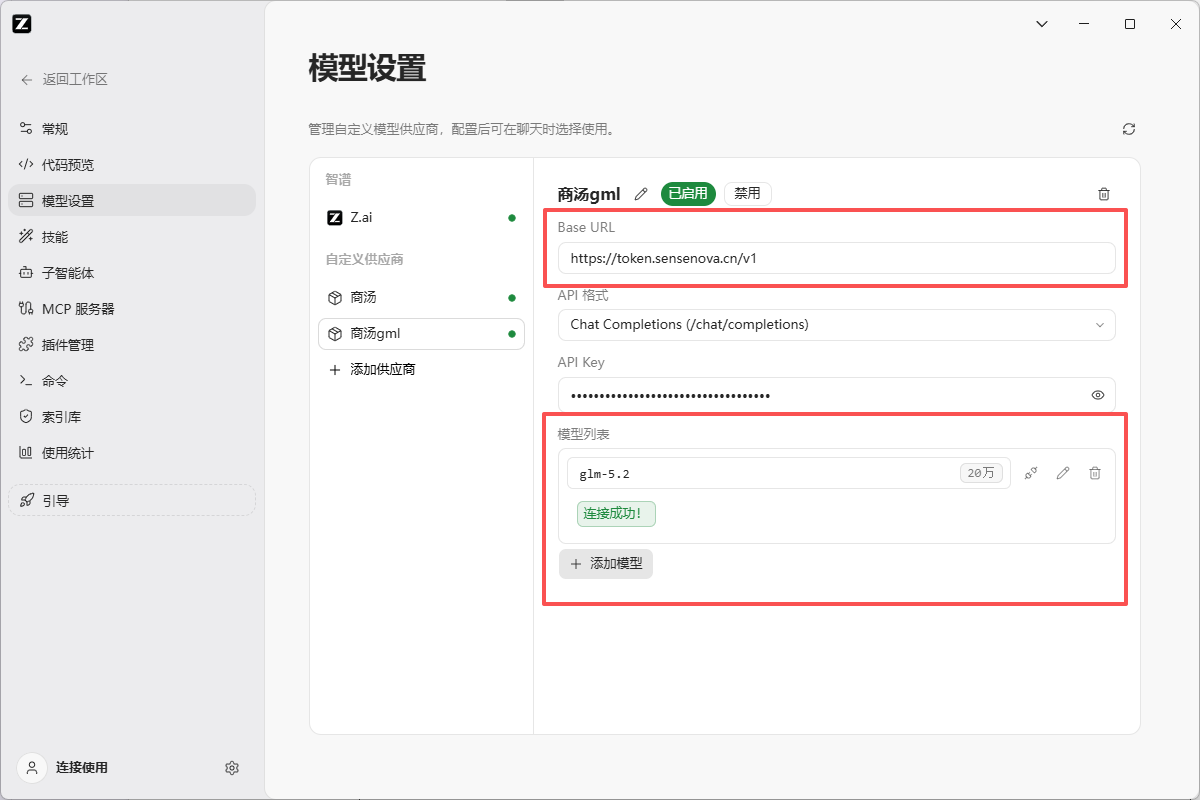The image size is (1200, 800).
Task: Select the 商汤 provider
Action: point(421,298)
